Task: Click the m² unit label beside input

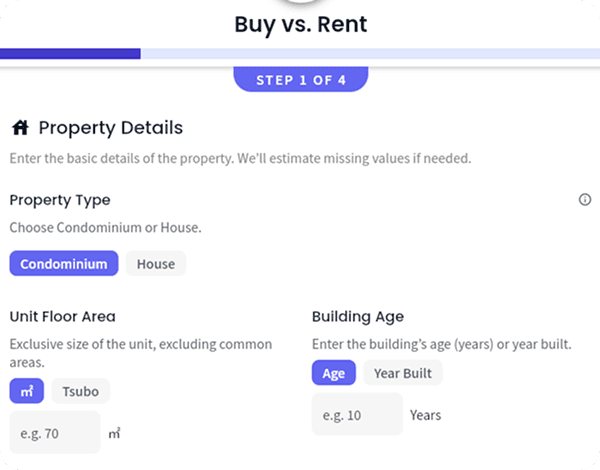Action: tap(115, 434)
